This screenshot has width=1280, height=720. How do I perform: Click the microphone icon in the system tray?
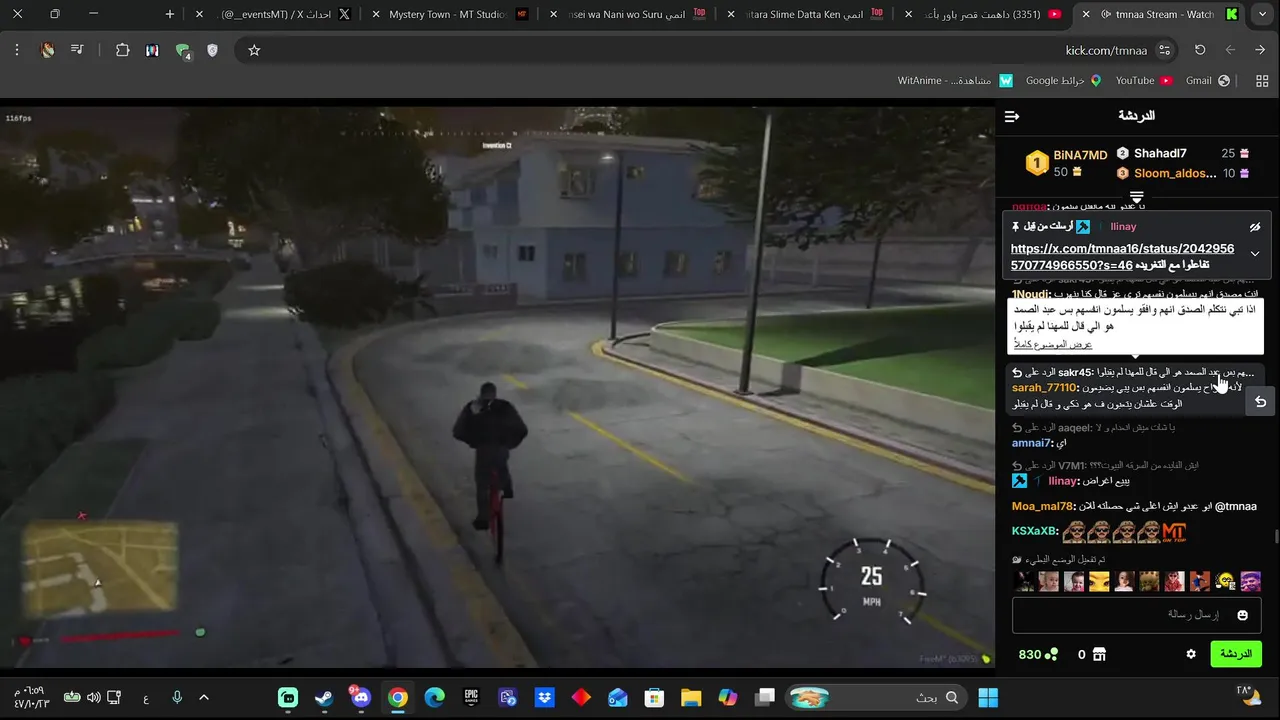(177, 697)
